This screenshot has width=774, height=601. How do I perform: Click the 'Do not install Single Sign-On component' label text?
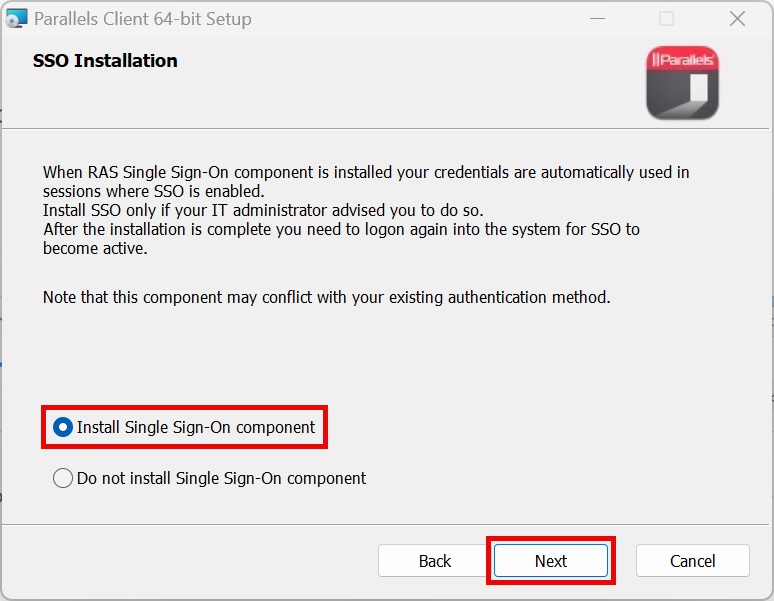point(221,478)
